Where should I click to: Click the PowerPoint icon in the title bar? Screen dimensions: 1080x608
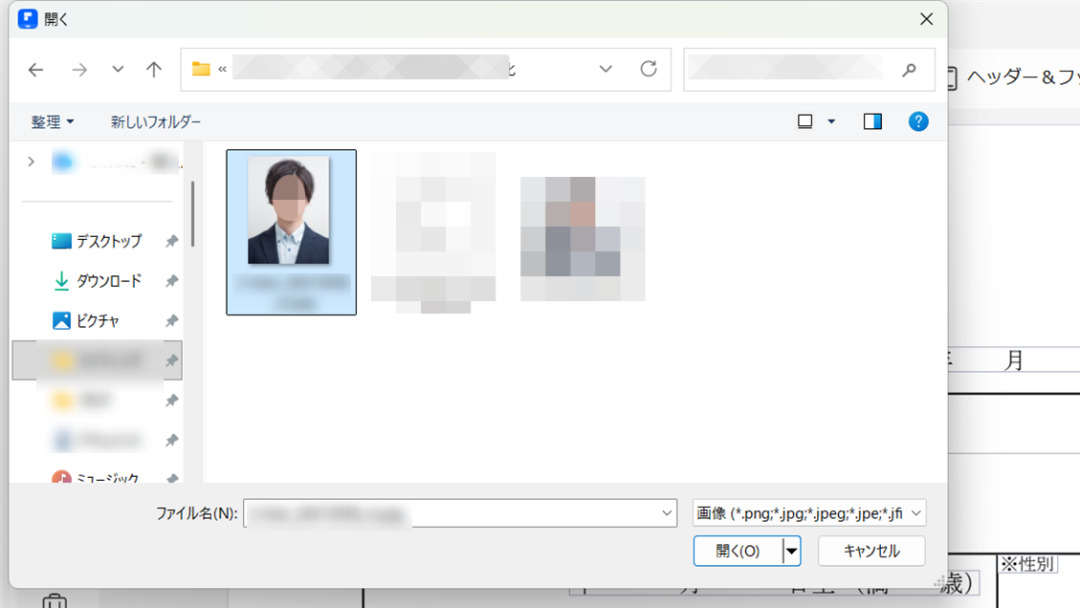27,18
